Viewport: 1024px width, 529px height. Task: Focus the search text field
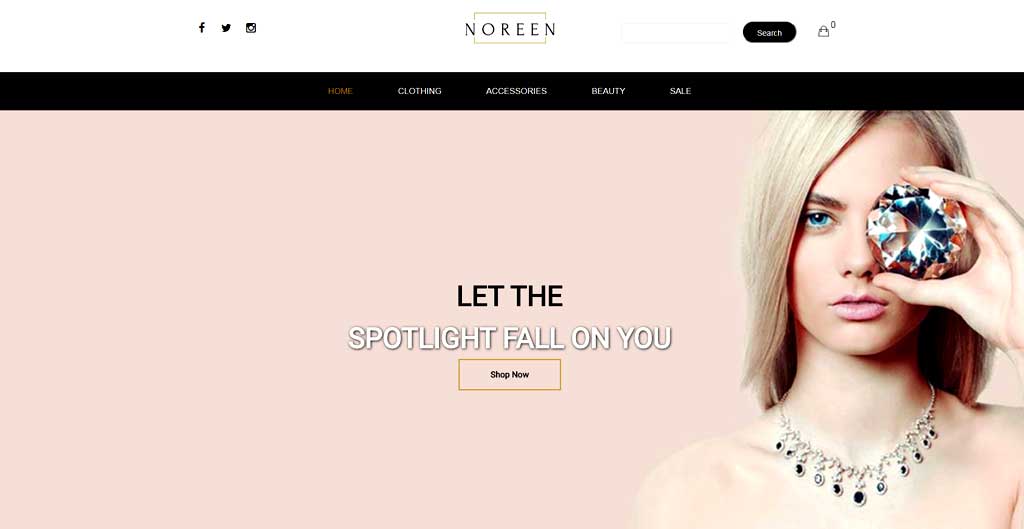[x=676, y=33]
